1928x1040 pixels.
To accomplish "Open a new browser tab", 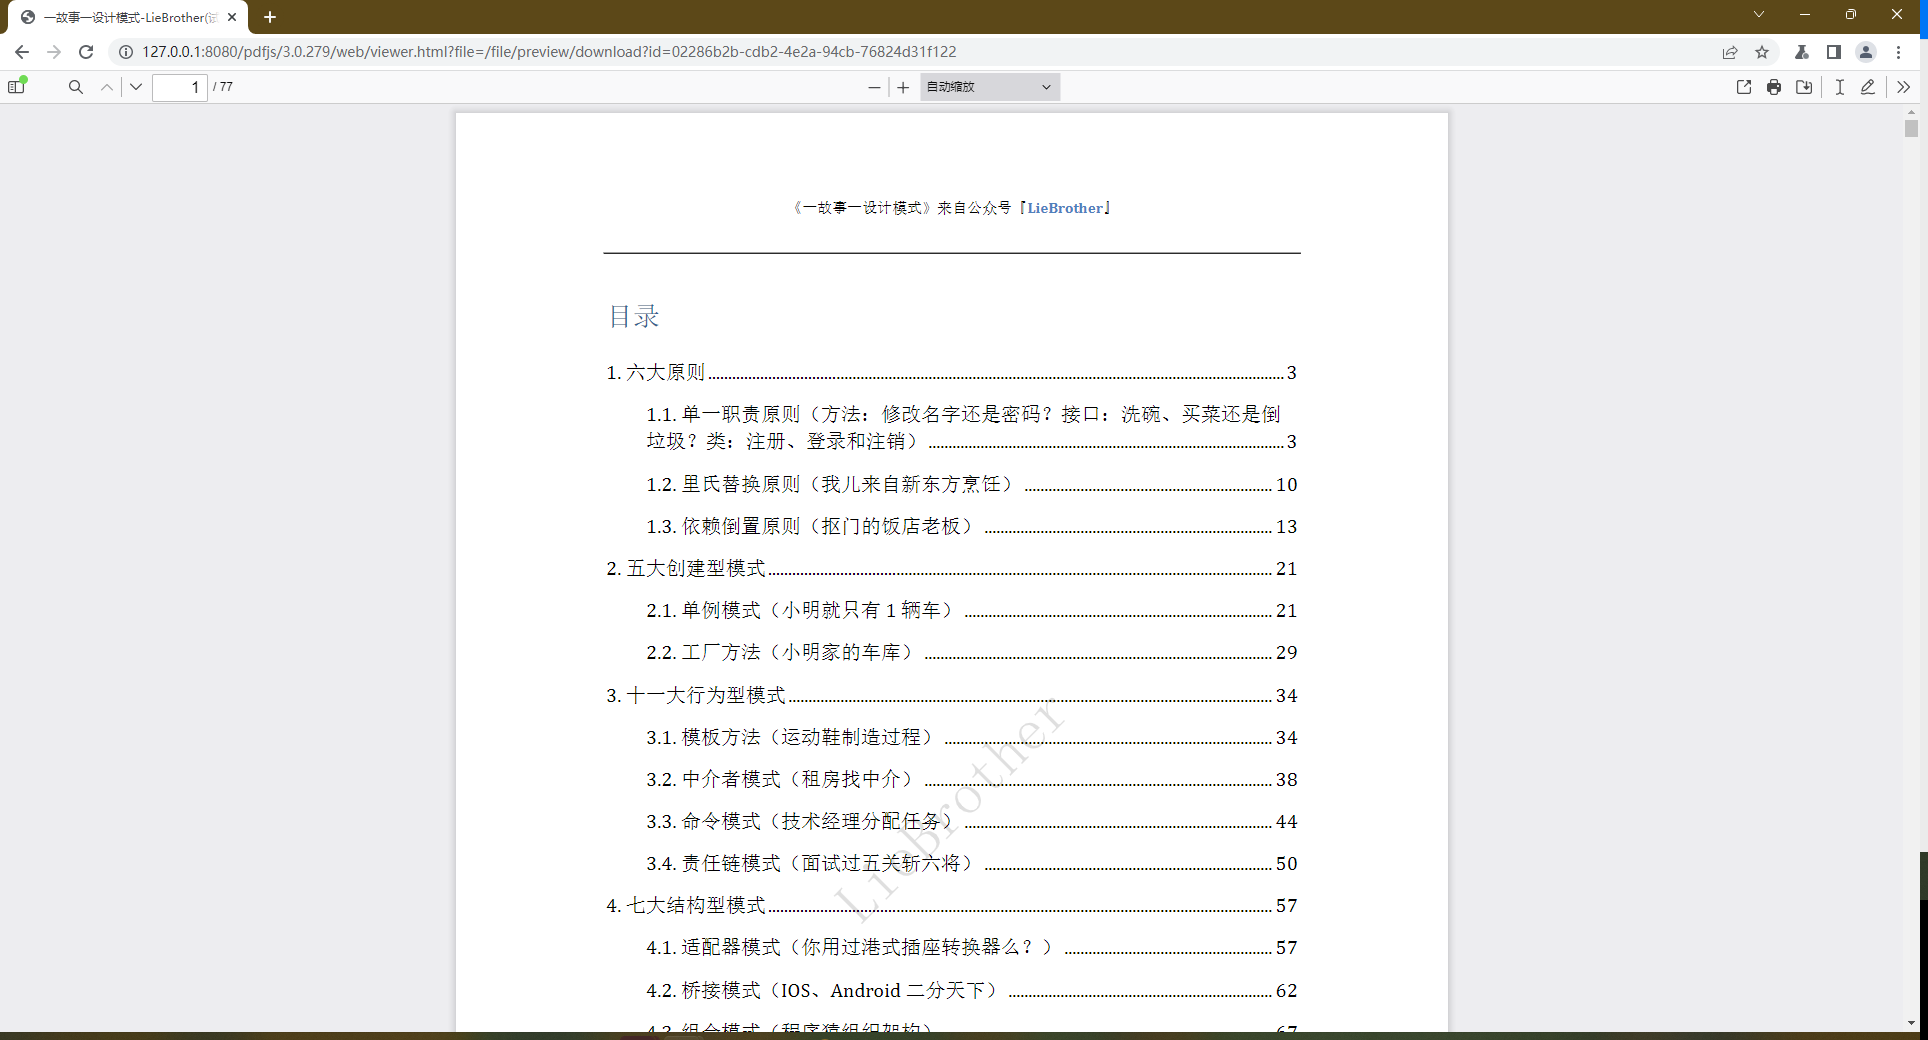I will [270, 17].
